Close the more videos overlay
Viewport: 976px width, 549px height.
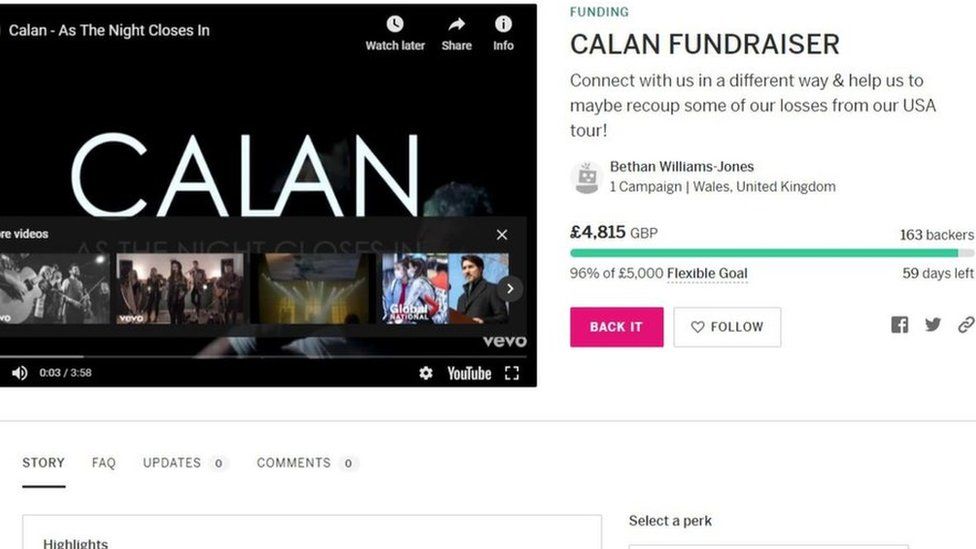(502, 235)
